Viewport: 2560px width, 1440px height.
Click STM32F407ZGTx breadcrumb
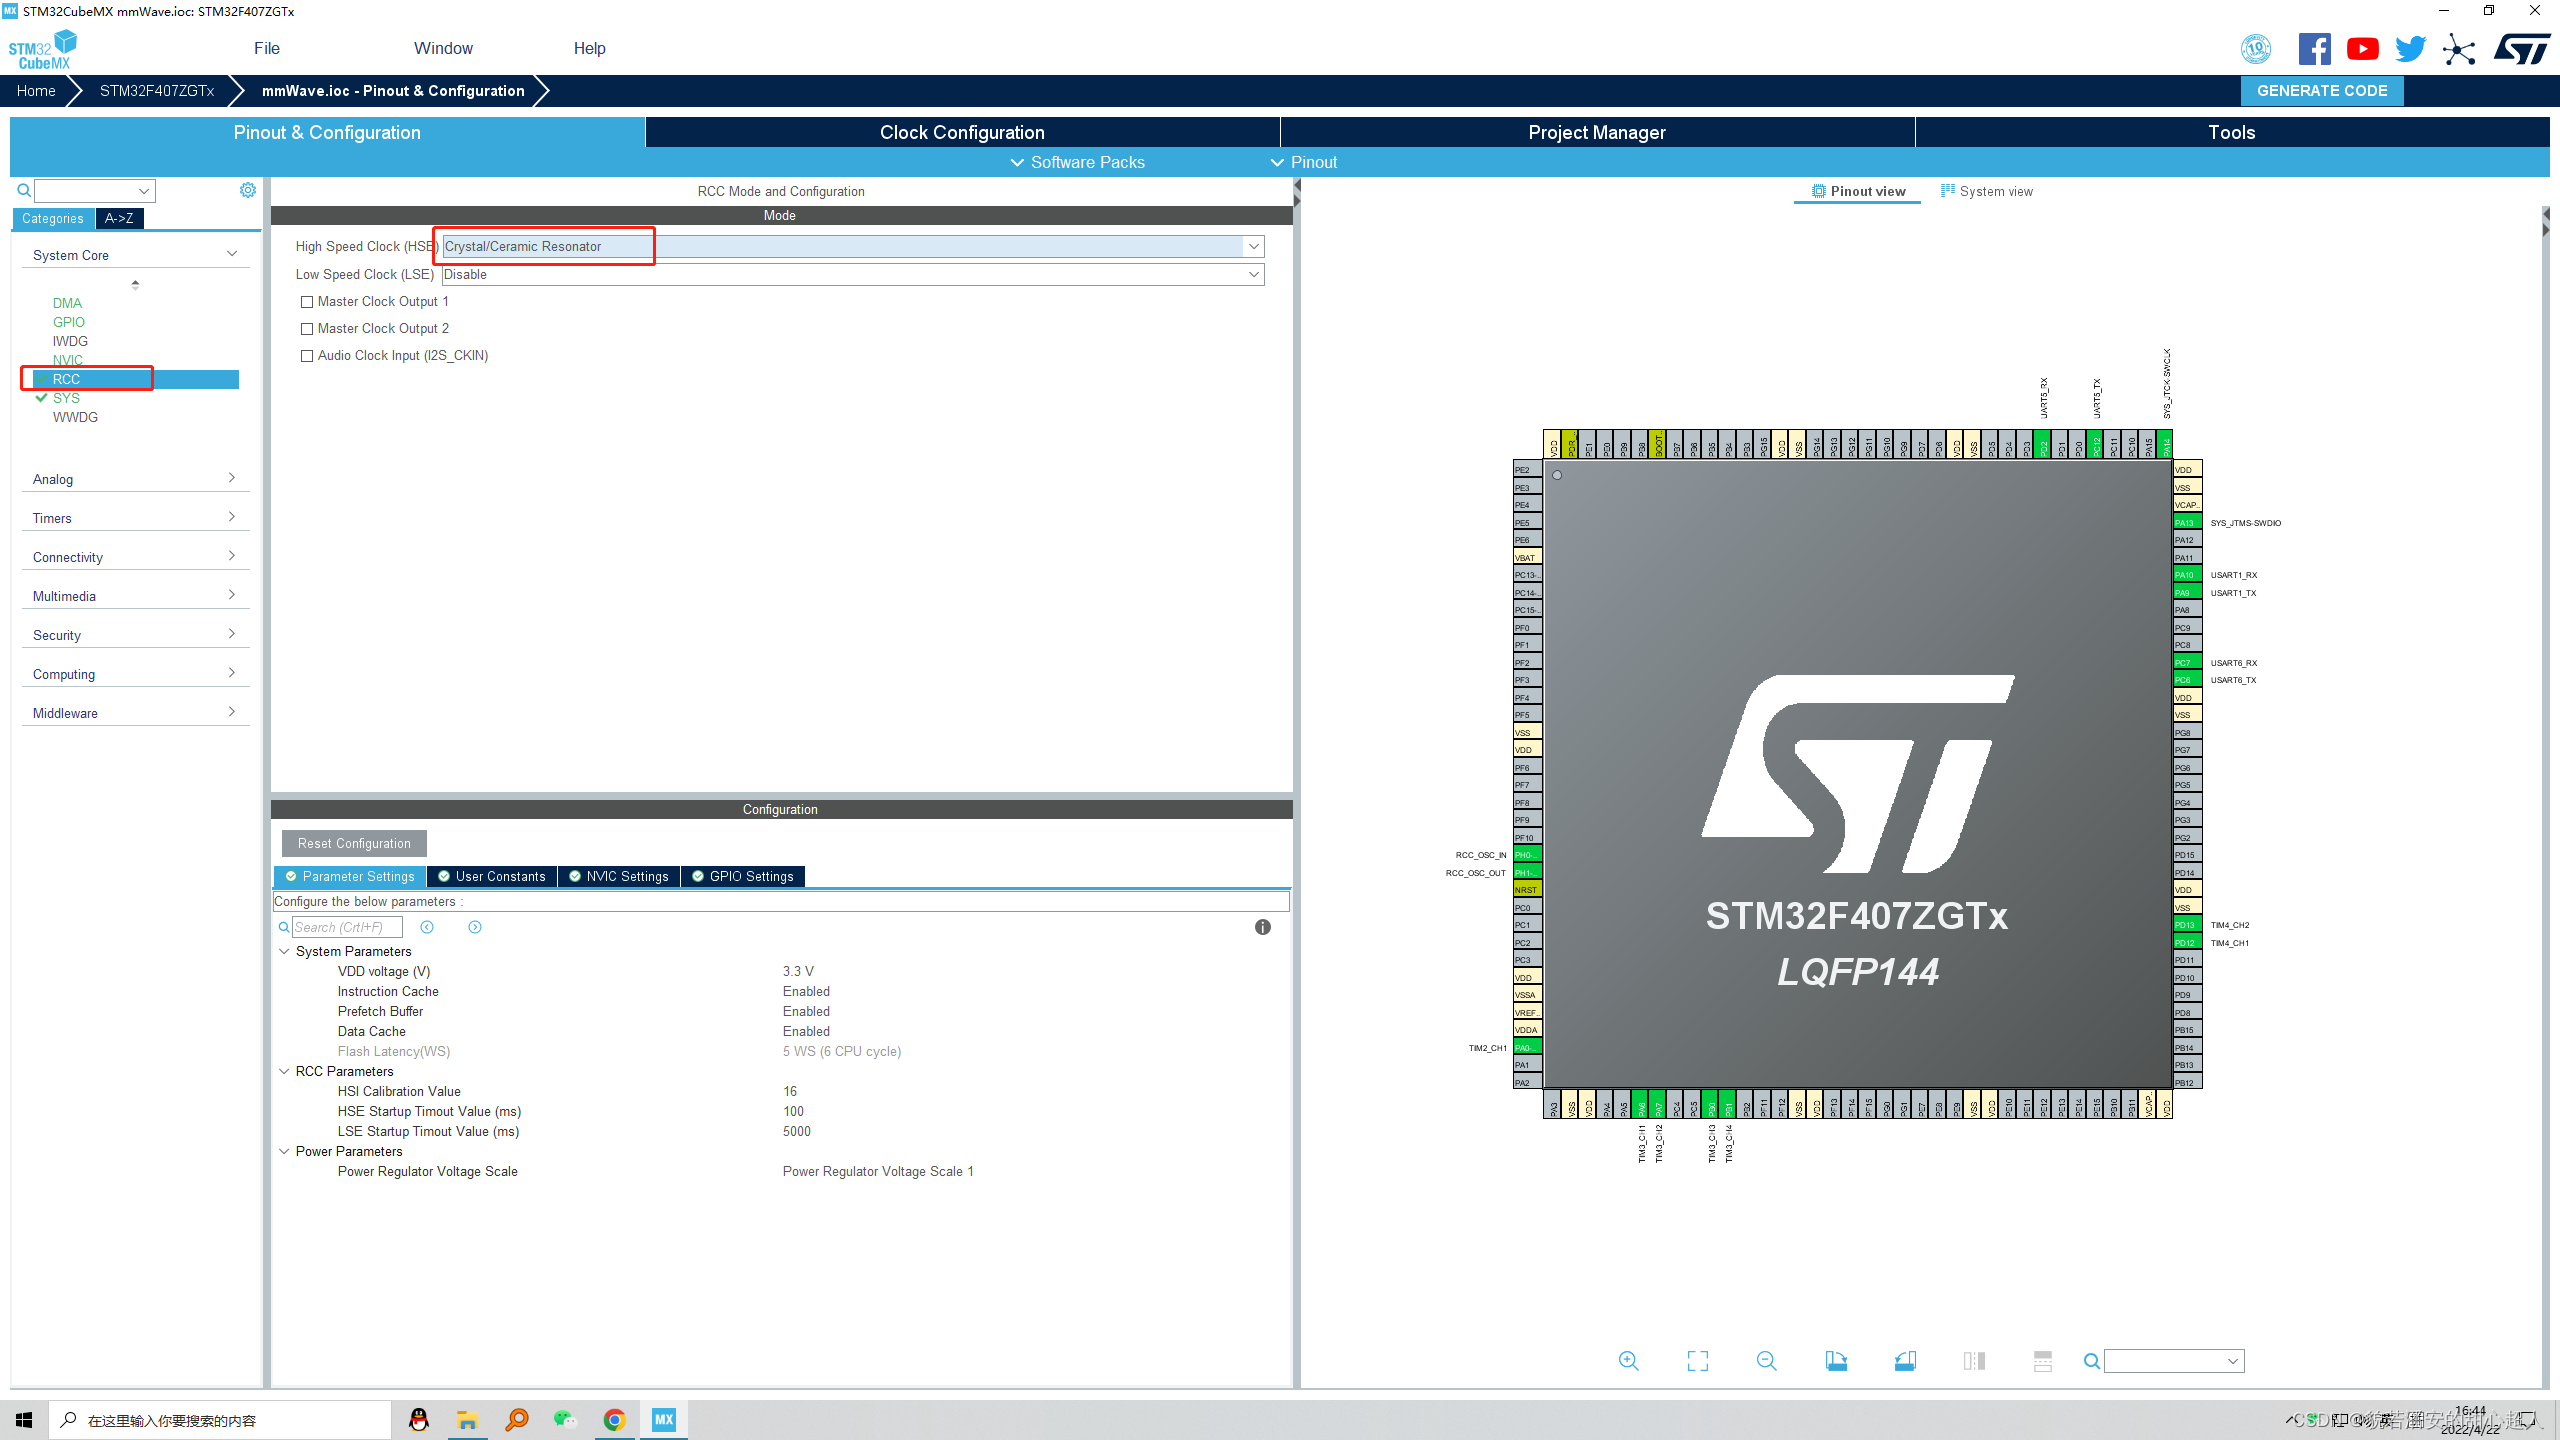(157, 90)
